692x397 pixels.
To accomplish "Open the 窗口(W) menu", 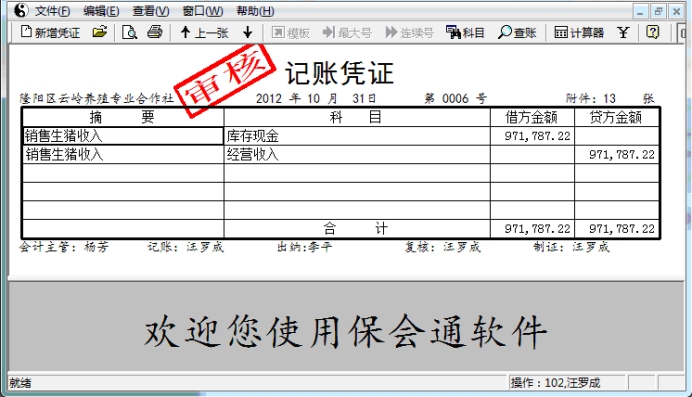I will pos(203,11).
